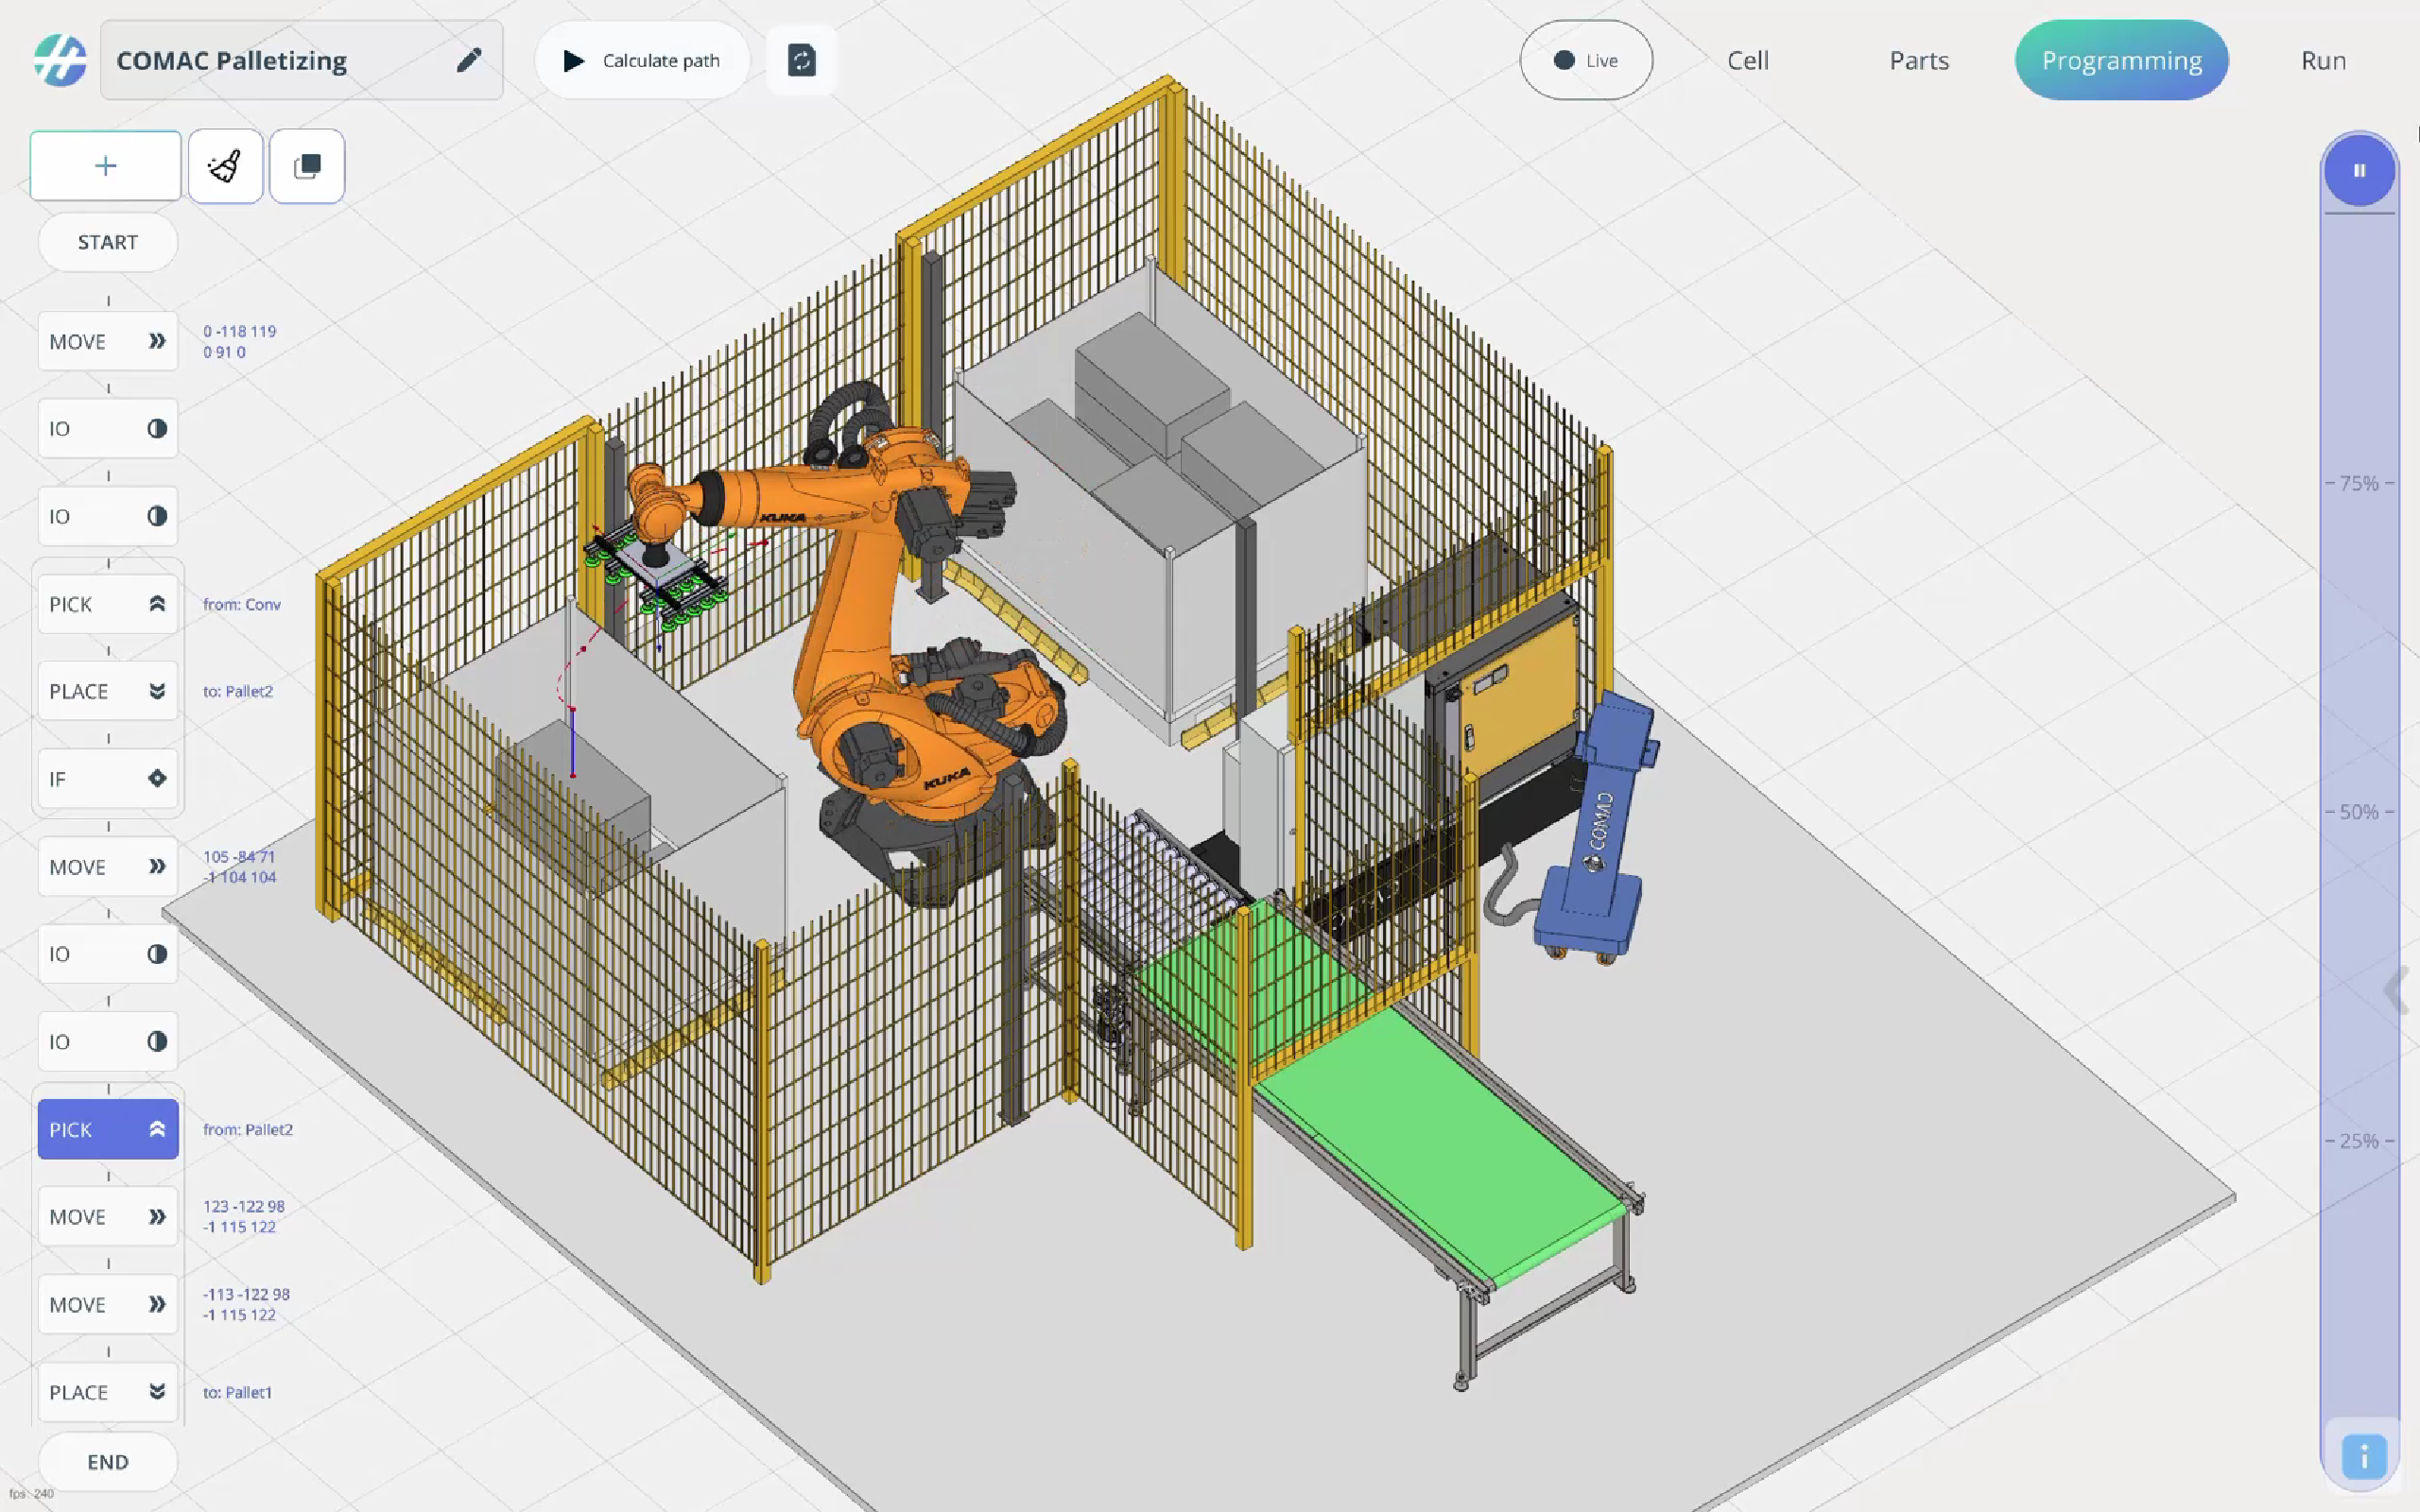
Task: Expand the PICK from Conv block
Action: pos(157,603)
